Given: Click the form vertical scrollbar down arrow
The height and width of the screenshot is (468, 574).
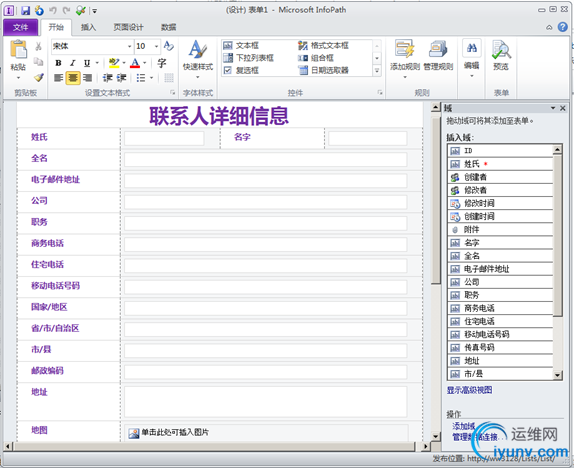Looking at the screenshot, I should (x=435, y=436).
